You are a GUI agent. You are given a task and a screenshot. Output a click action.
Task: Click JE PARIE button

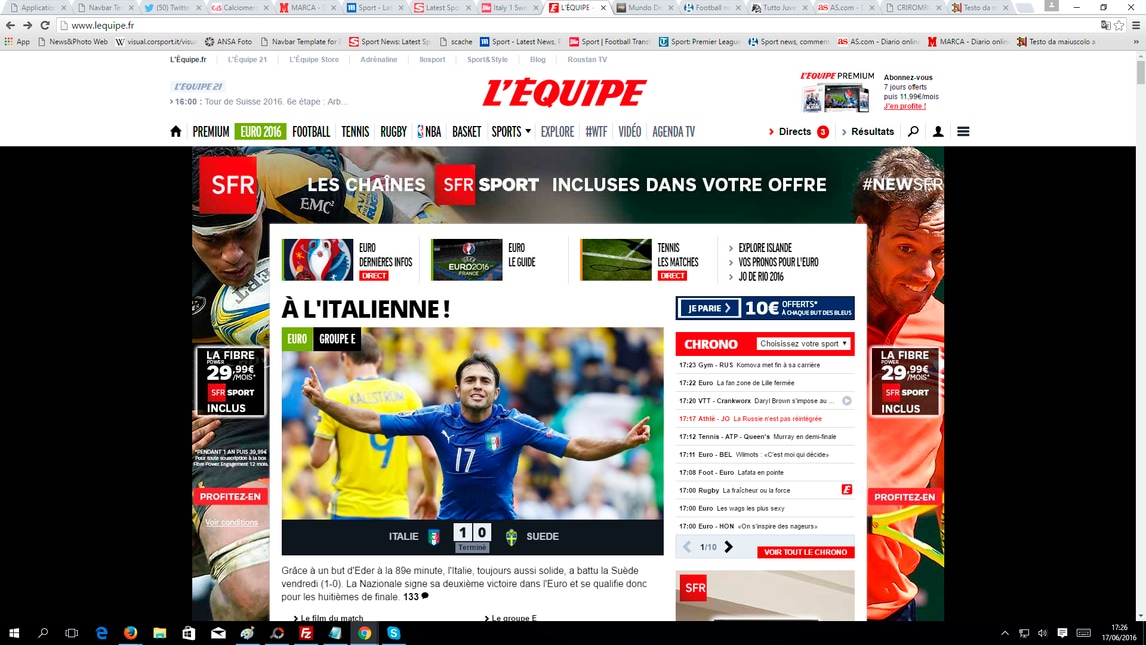(709, 308)
